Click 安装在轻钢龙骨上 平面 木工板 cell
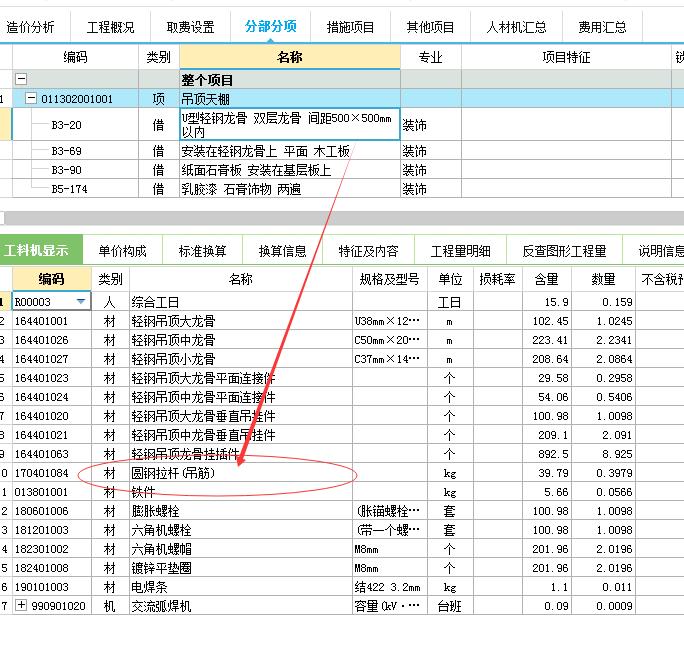The image size is (684, 651). pyautogui.click(x=290, y=151)
